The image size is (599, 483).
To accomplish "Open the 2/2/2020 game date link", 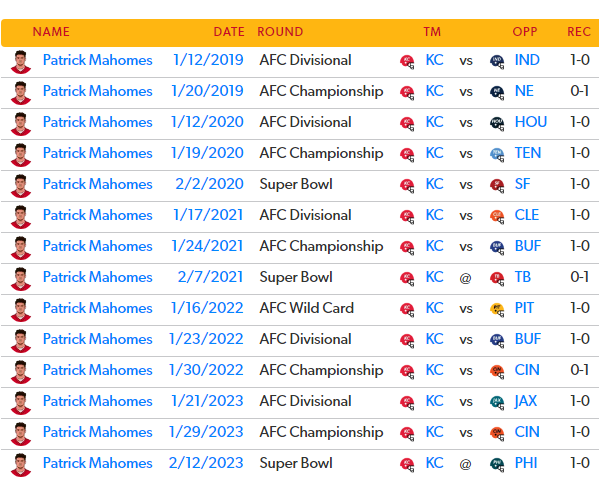I will [x=209, y=184].
